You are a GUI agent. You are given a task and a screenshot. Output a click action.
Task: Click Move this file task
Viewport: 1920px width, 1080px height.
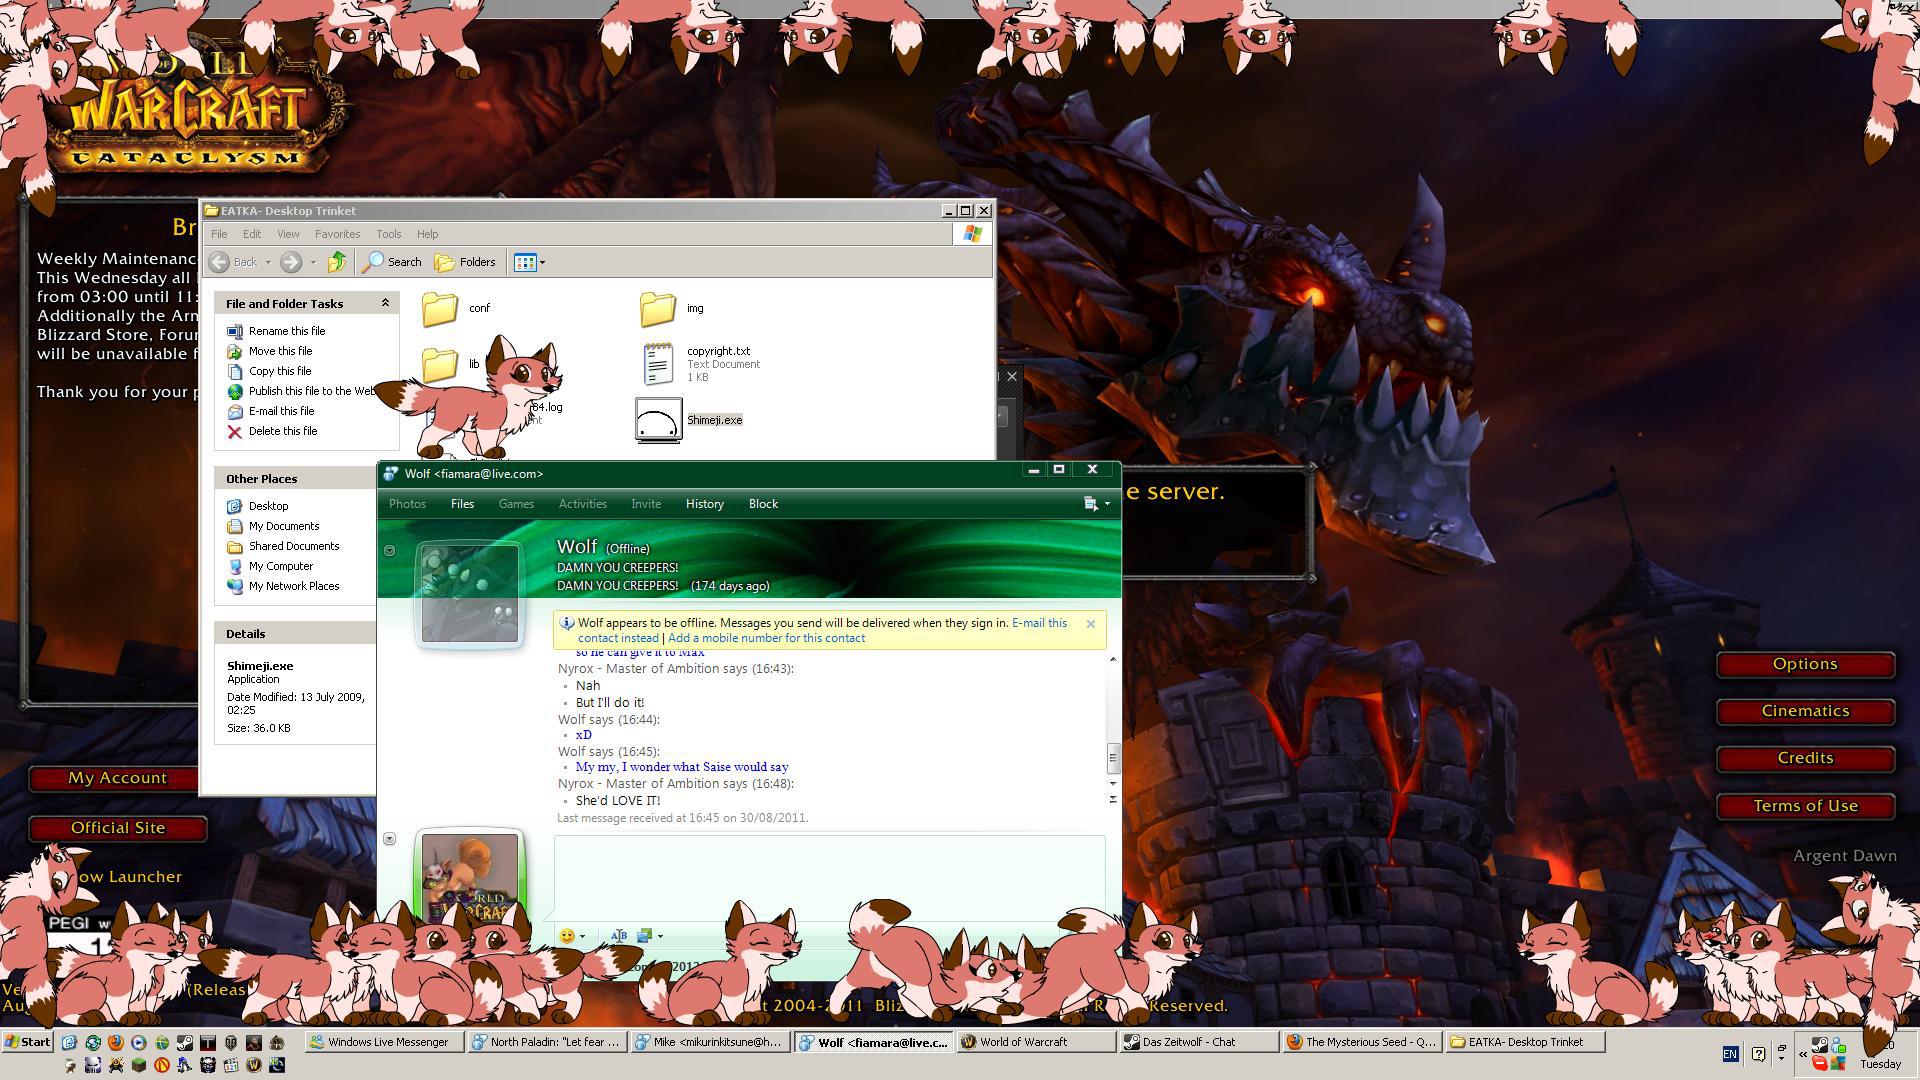pos(280,351)
